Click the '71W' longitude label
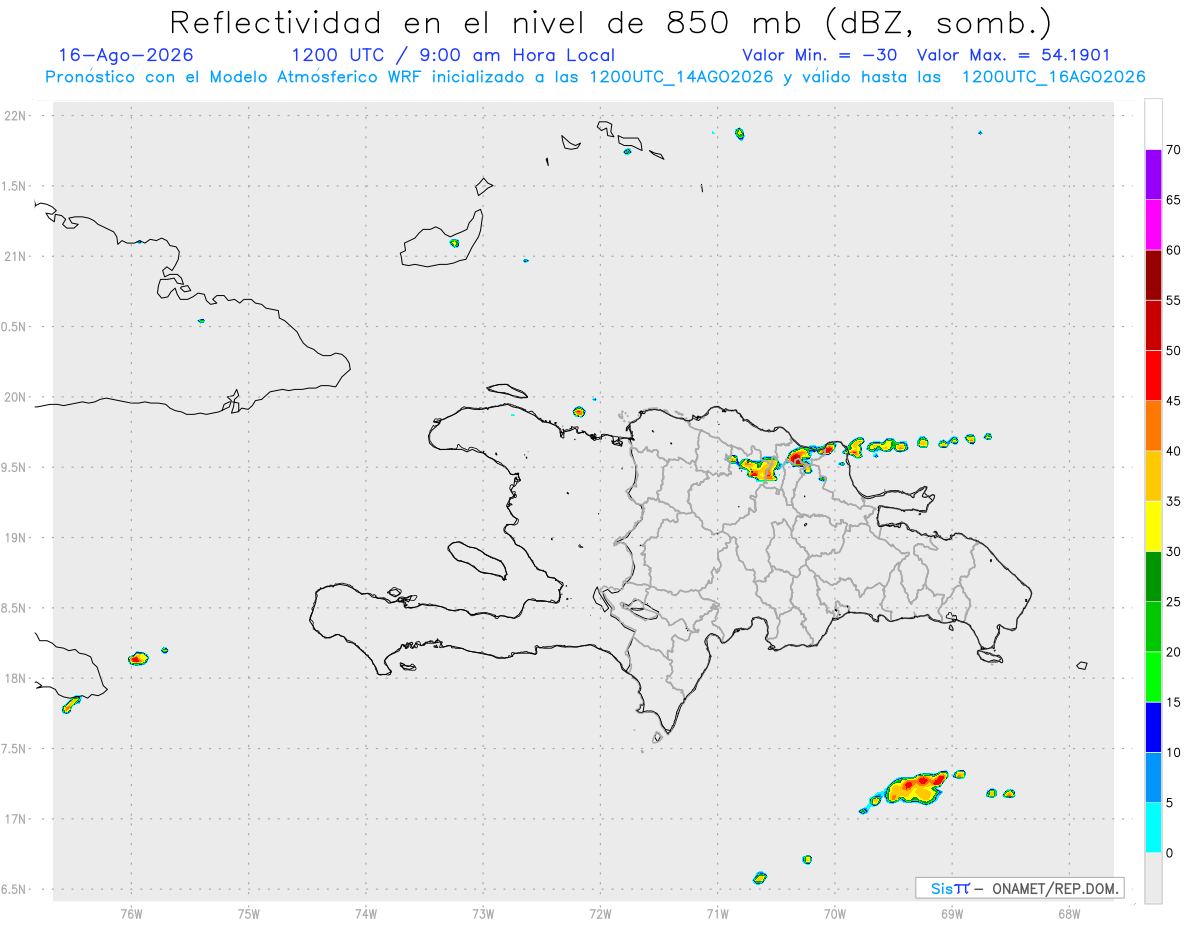This screenshot has width=1200, height=927. tap(717, 913)
